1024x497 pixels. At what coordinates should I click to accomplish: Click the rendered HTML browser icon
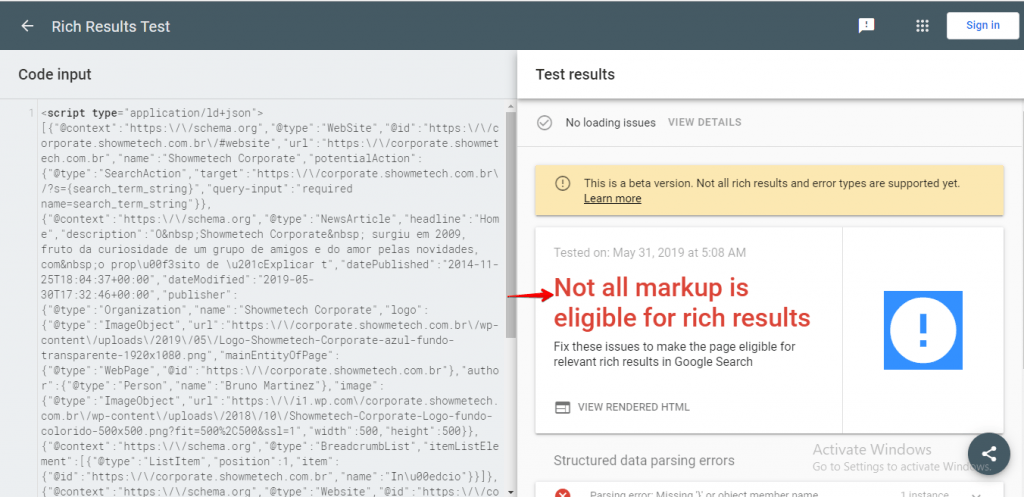pyautogui.click(x=562, y=407)
